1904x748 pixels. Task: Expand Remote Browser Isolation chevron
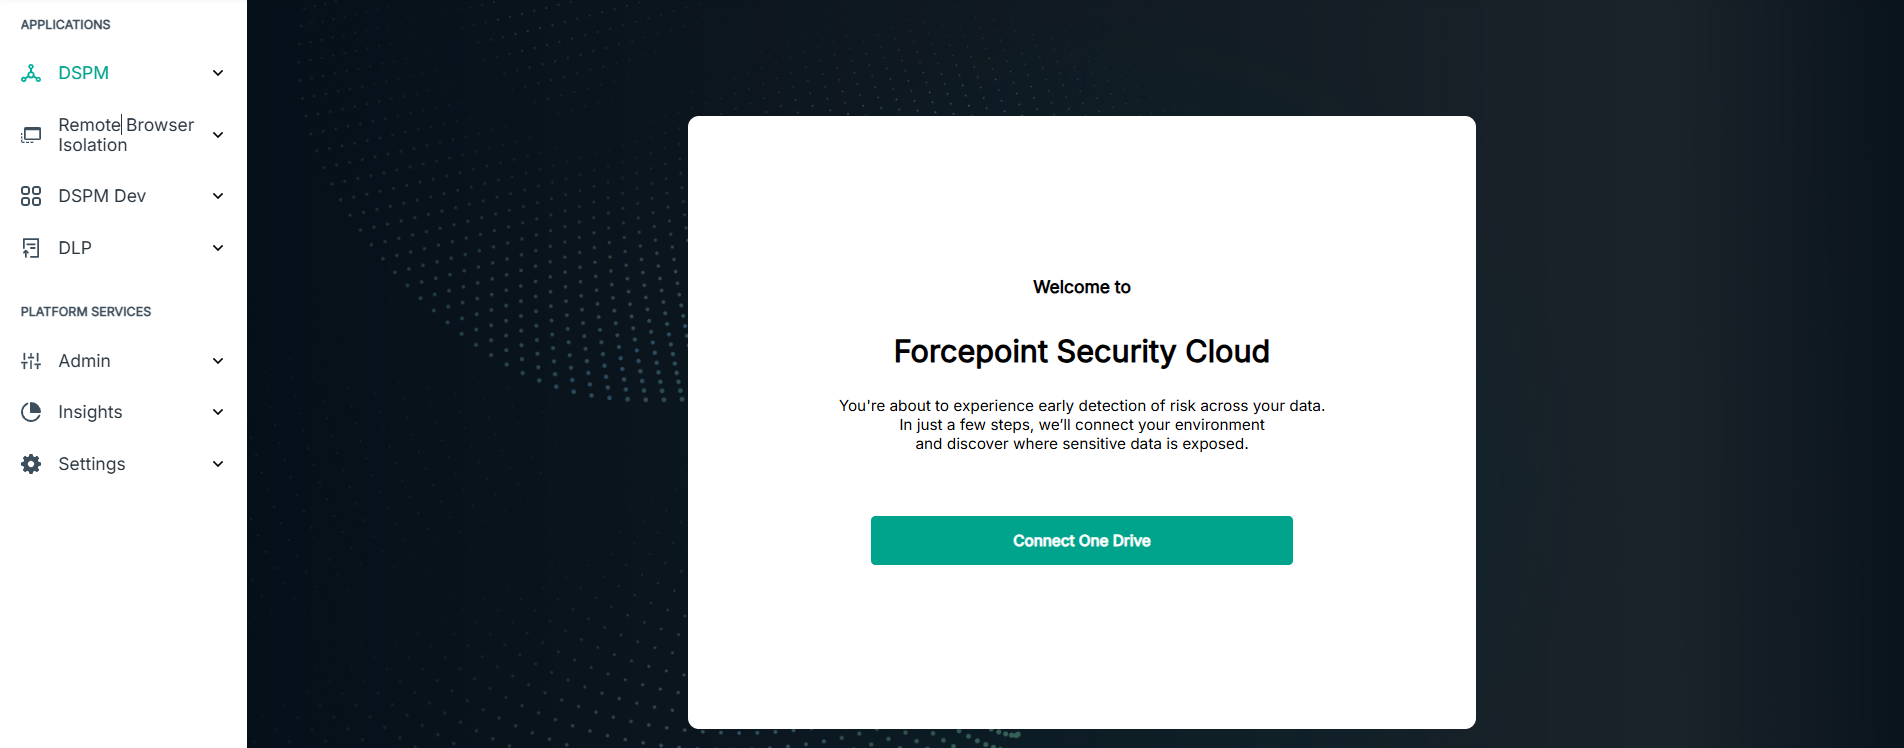coord(218,135)
